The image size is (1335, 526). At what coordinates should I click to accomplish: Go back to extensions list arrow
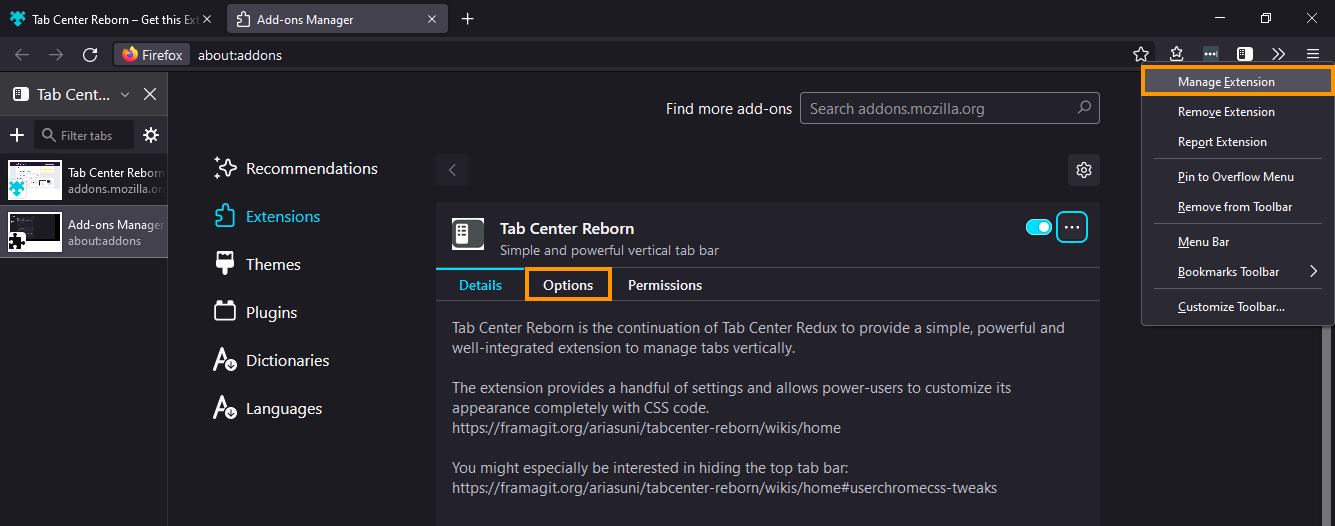point(452,170)
